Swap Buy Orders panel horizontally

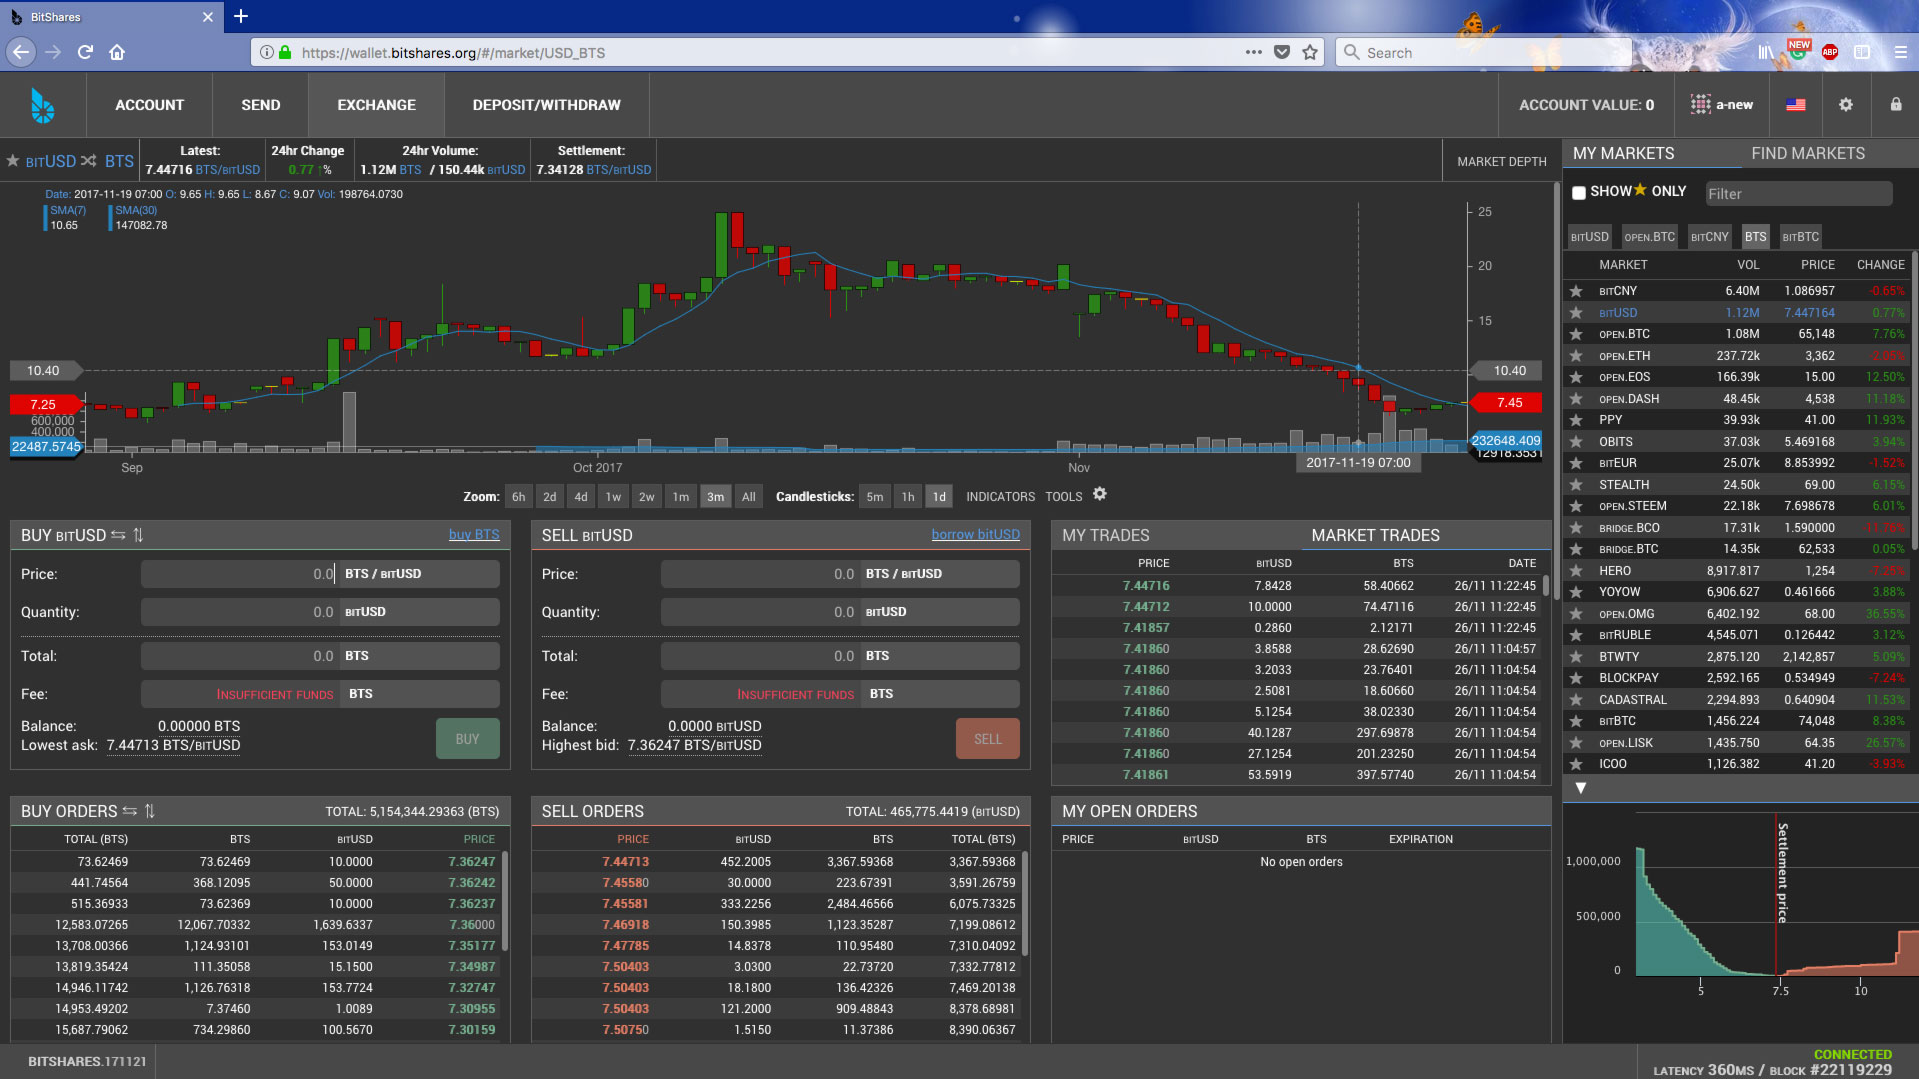click(x=129, y=811)
